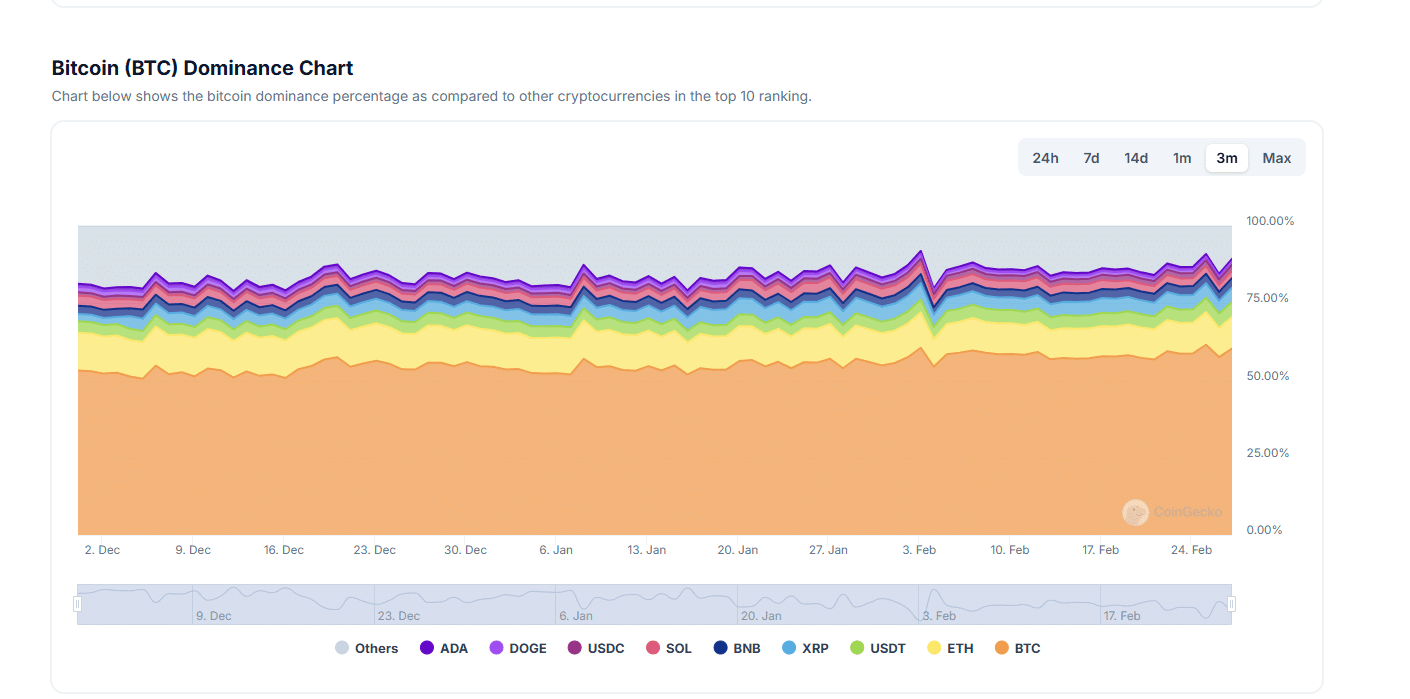1410x699 pixels.
Task: Click the left range navigator handle
Action: (77, 604)
